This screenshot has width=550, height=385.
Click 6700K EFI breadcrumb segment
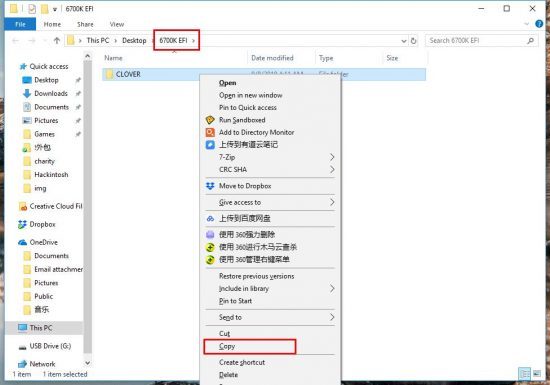[x=173, y=41]
